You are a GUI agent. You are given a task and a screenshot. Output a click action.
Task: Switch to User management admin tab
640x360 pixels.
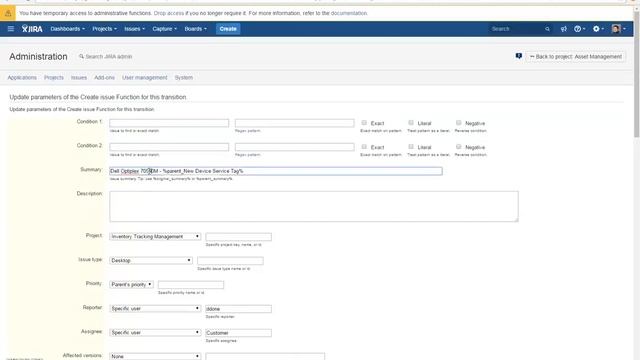(144, 78)
